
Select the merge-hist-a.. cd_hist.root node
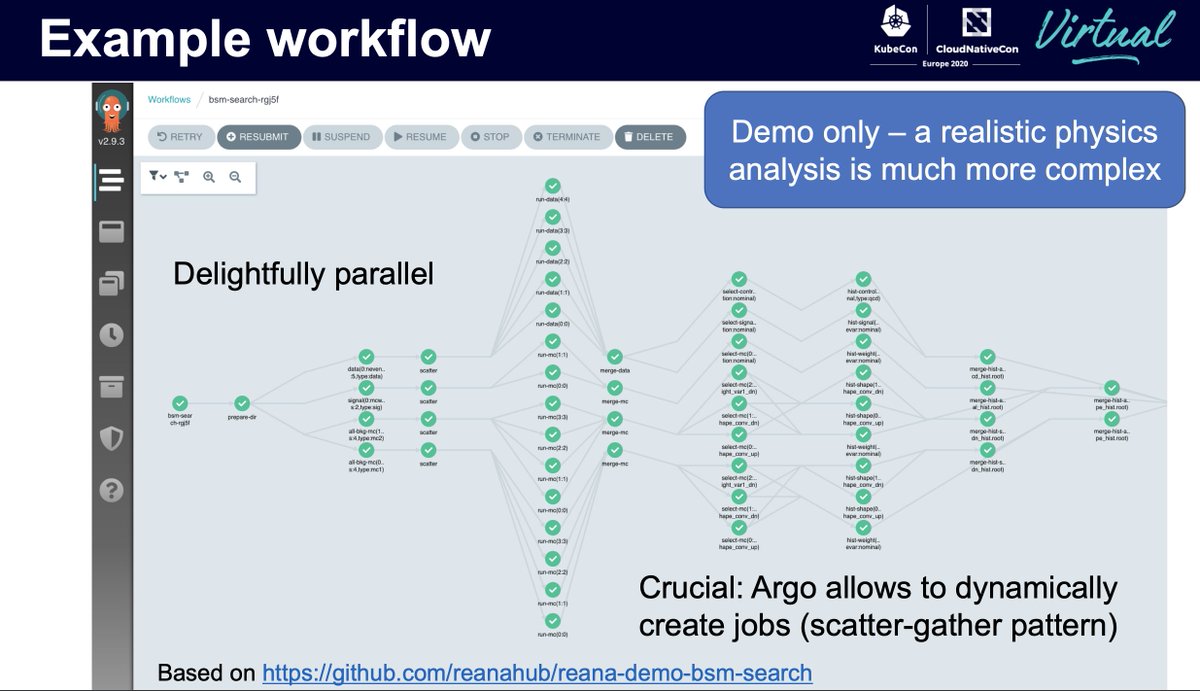(987, 357)
